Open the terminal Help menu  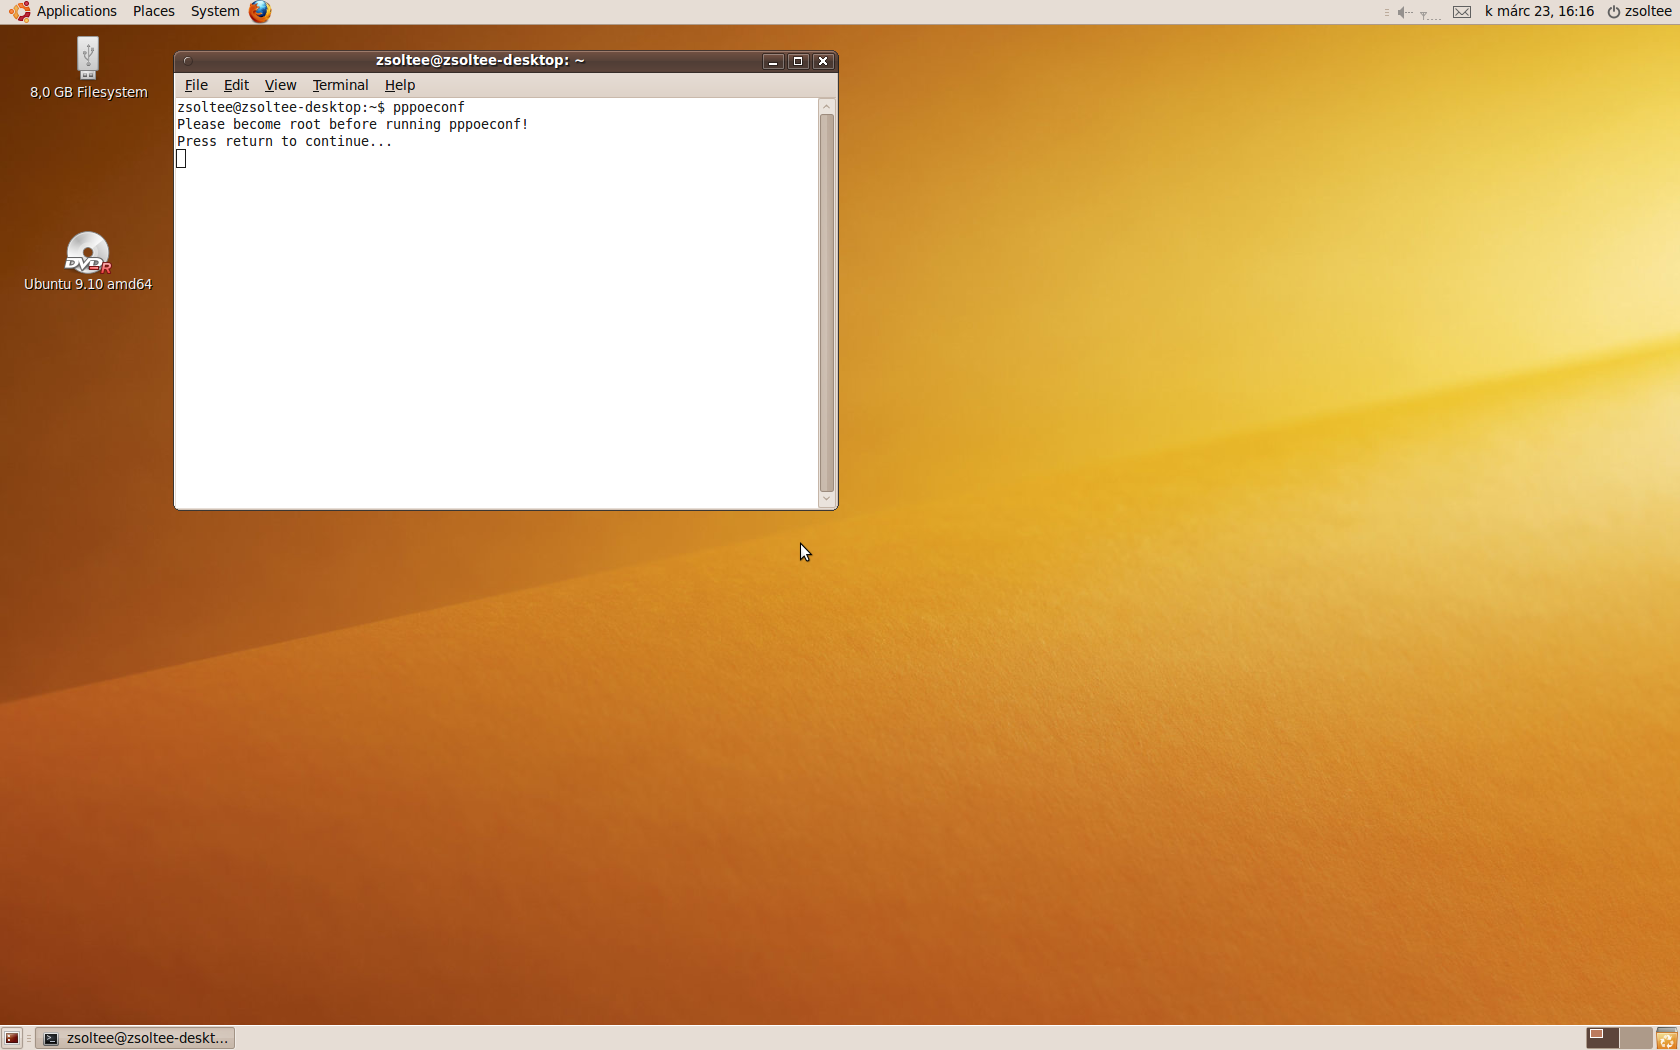[x=400, y=85]
